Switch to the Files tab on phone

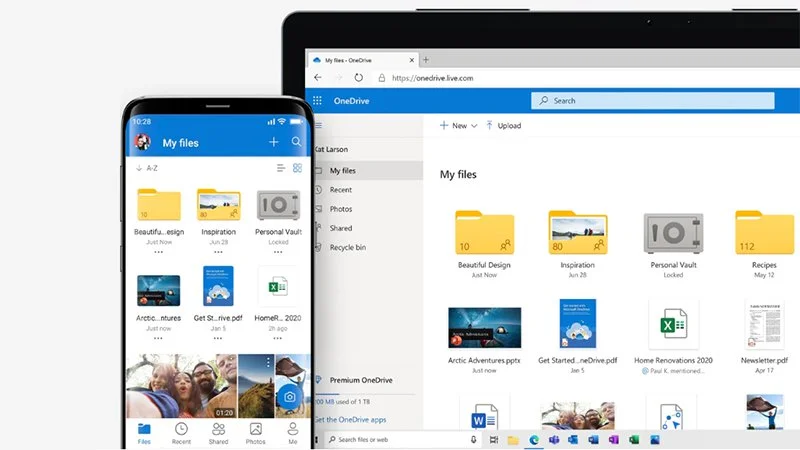click(144, 434)
